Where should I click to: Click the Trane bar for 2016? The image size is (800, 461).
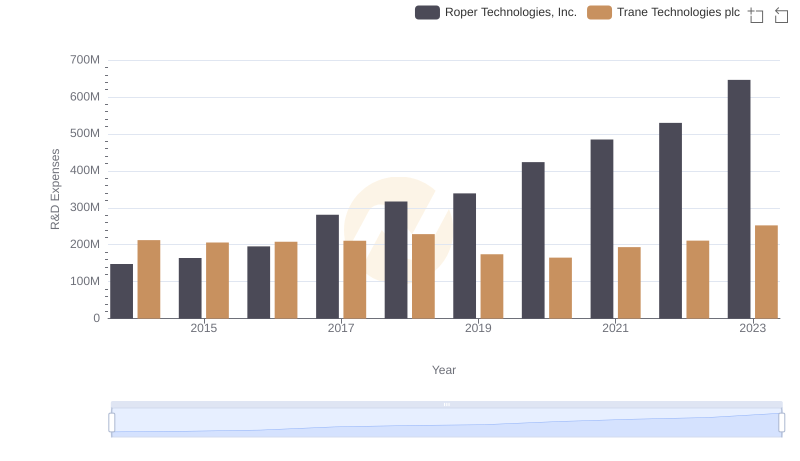[x=286, y=280]
